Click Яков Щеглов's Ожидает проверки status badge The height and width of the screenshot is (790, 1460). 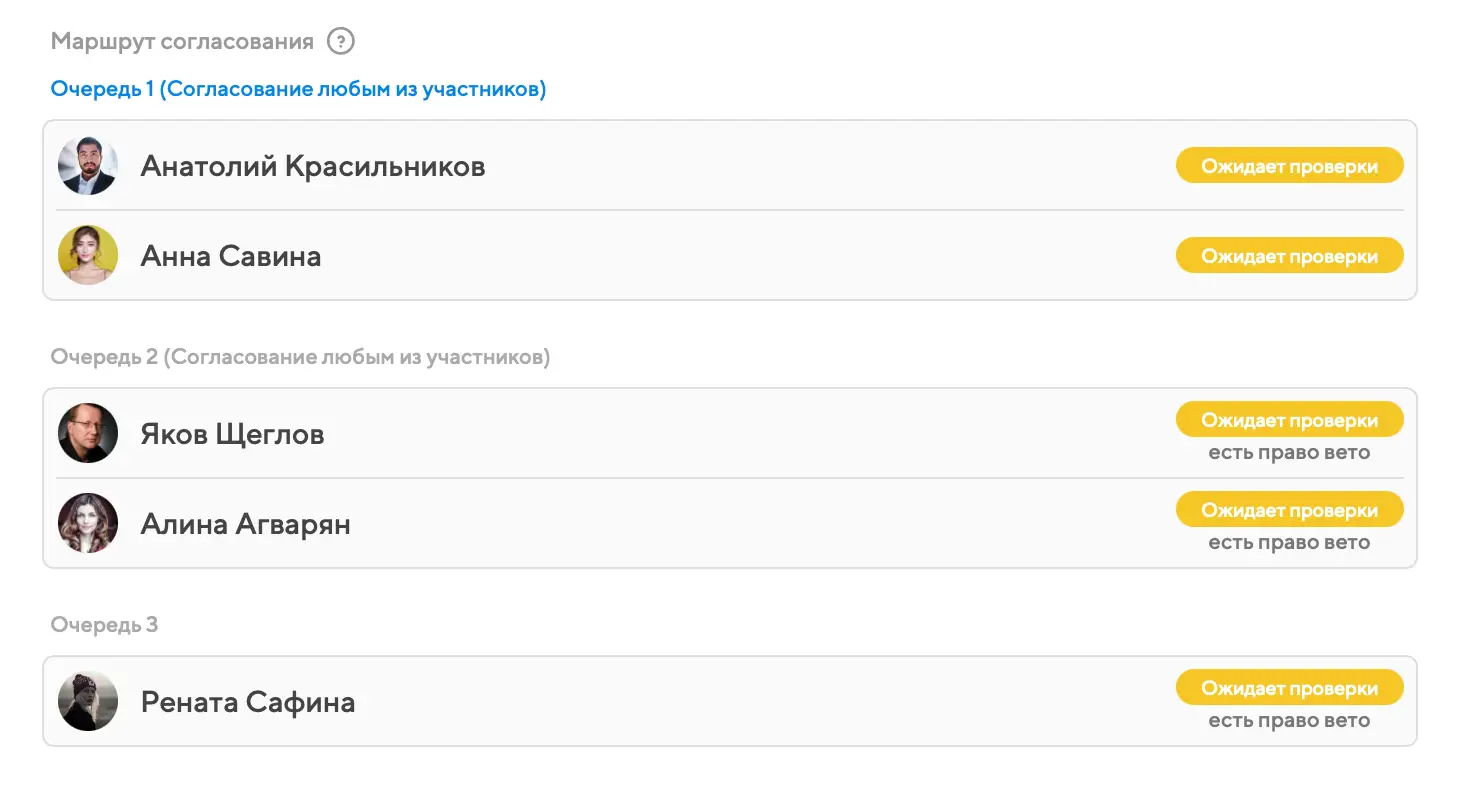pos(1289,420)
